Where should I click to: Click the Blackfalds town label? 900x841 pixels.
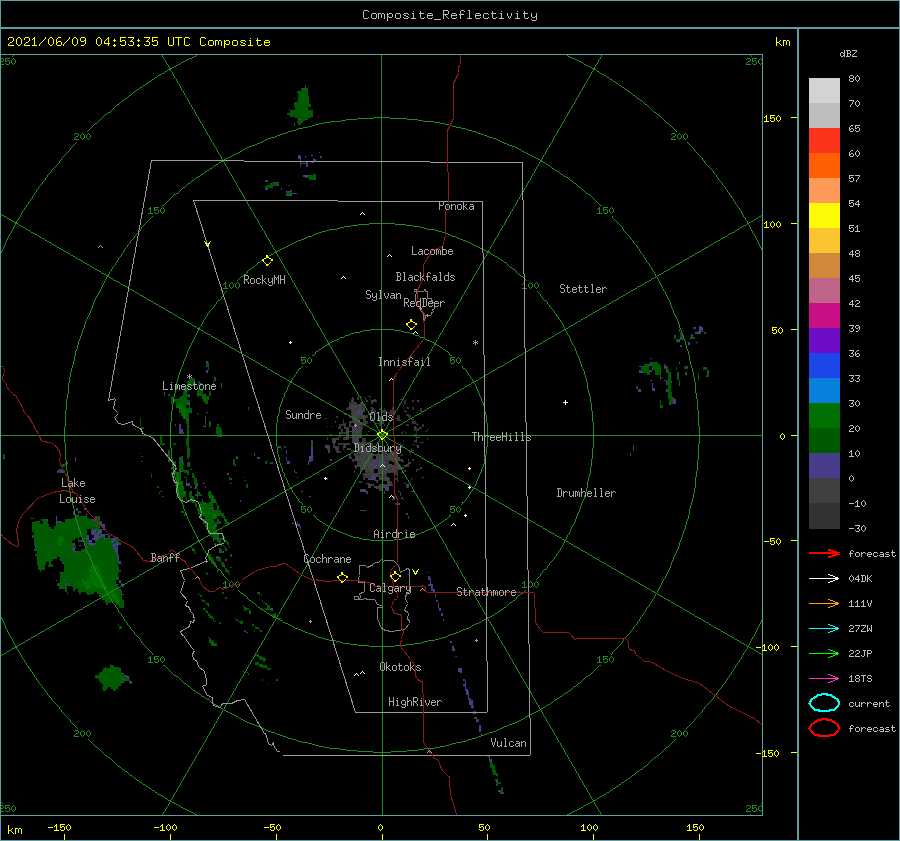click(425, 277)
